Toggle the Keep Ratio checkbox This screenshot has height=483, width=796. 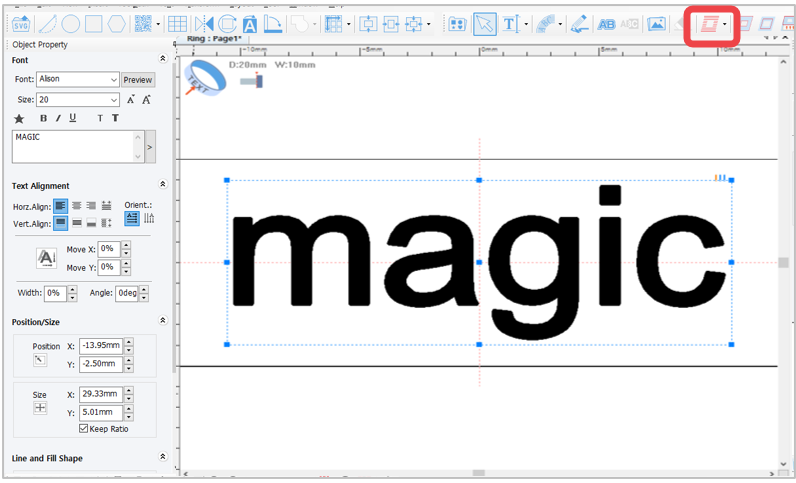(84, 429)
